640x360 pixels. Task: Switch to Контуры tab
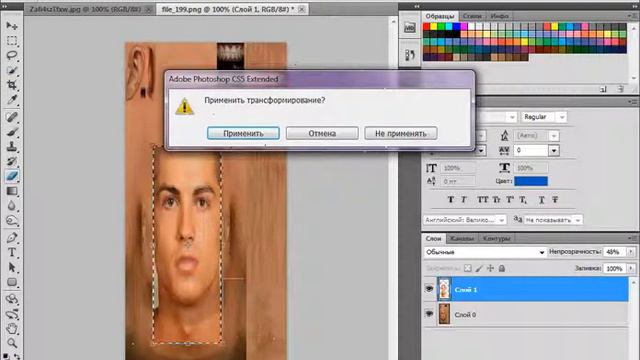click(x=496, y=238)
